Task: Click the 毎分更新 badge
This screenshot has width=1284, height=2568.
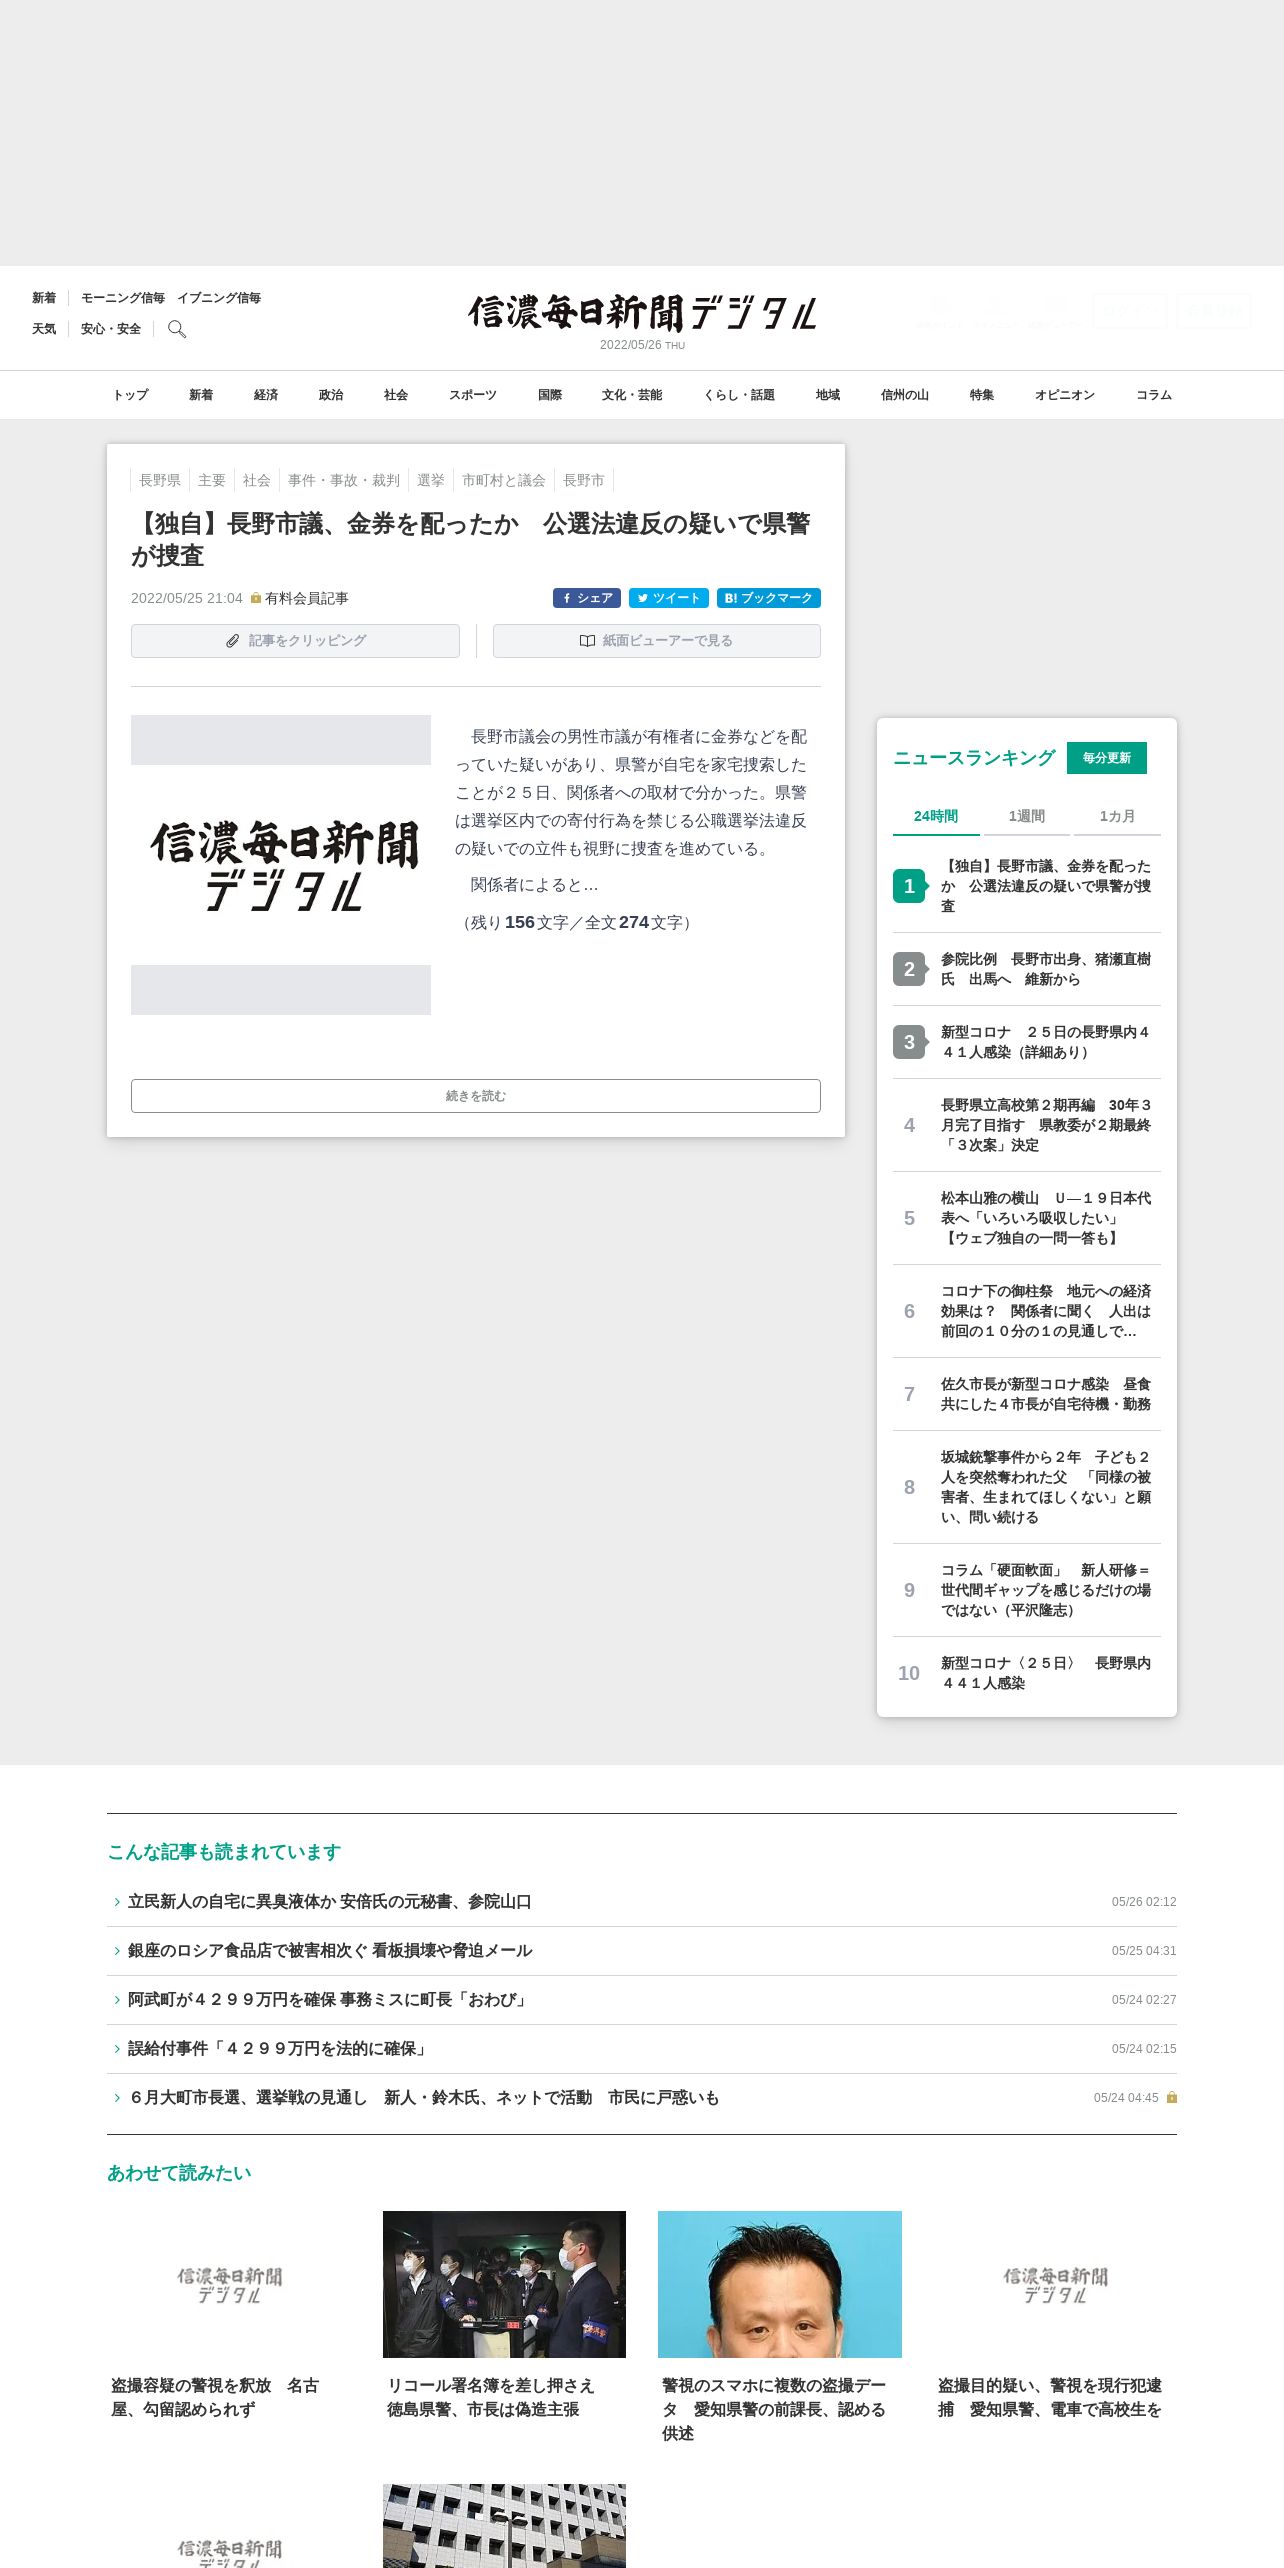Action: (1107, 758)
